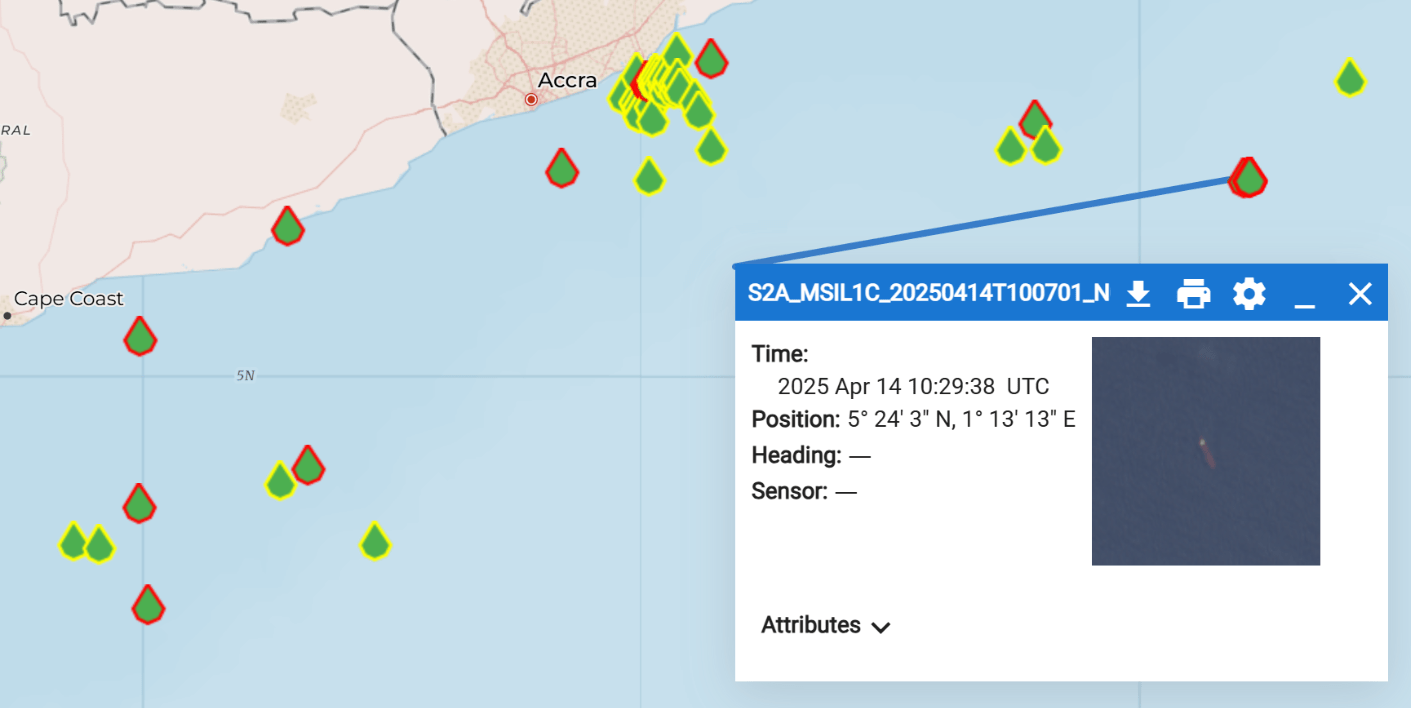The height and width of the screenshot is (708, 1411).
Task: Minimize the detection info popup
Action: pos(1304,294)
